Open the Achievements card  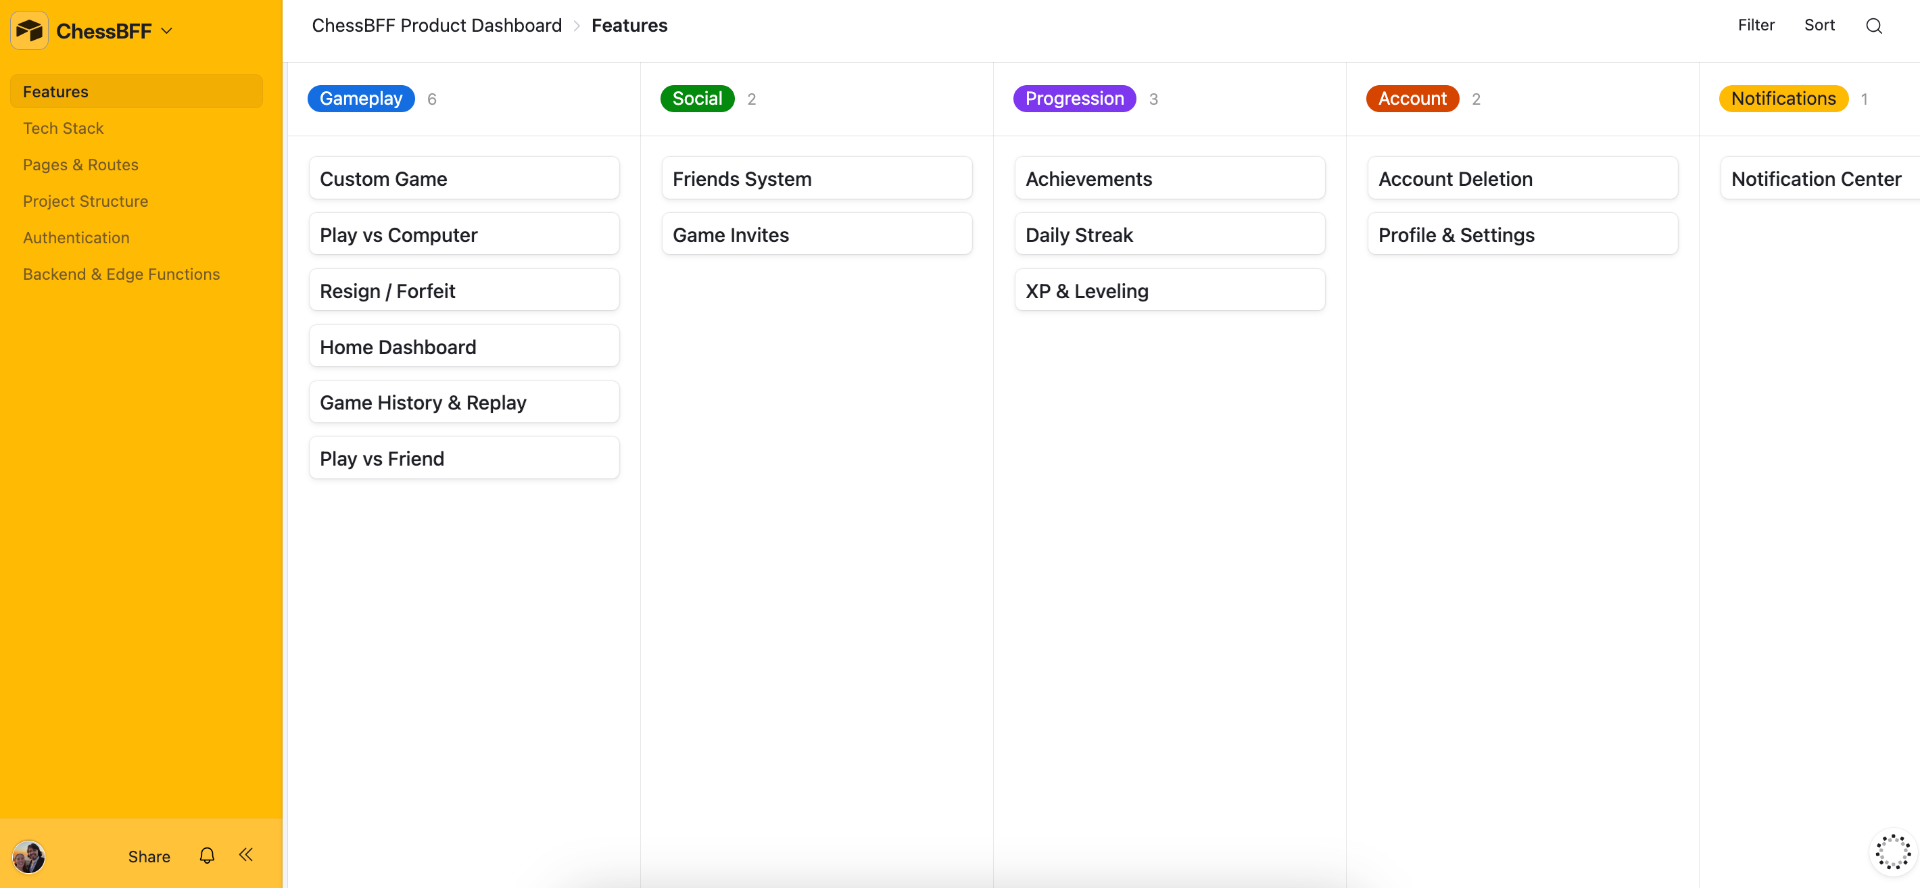(1170, 178)
